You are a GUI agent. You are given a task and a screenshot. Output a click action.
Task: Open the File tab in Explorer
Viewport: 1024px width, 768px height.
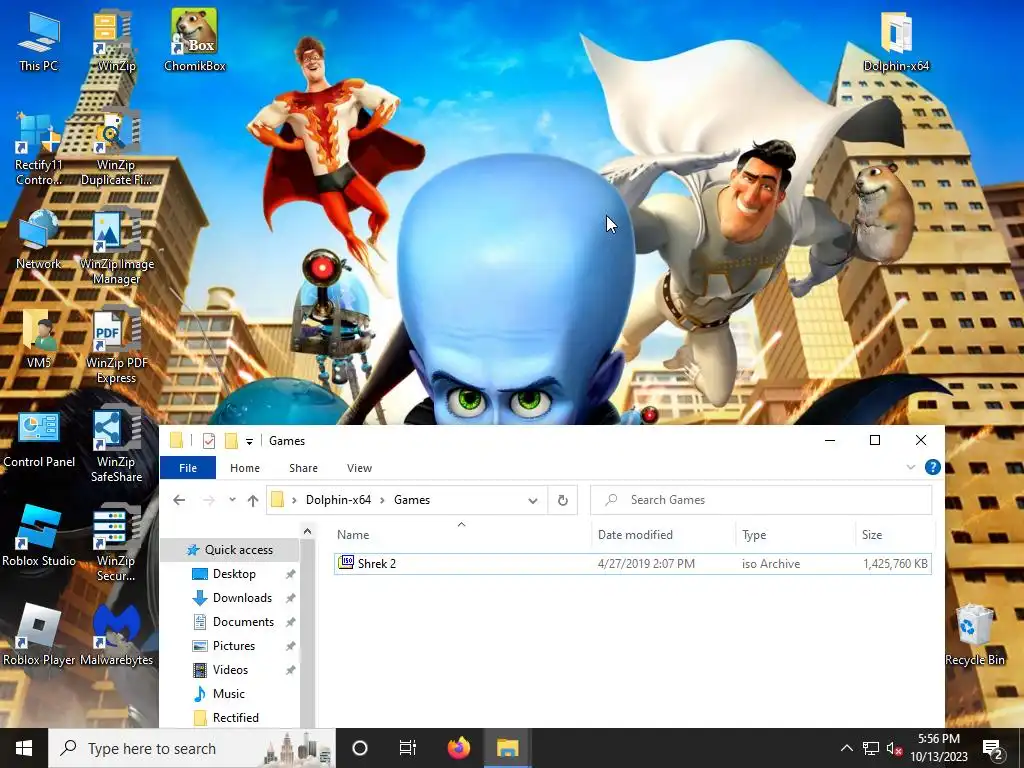[x=188, y=468]
